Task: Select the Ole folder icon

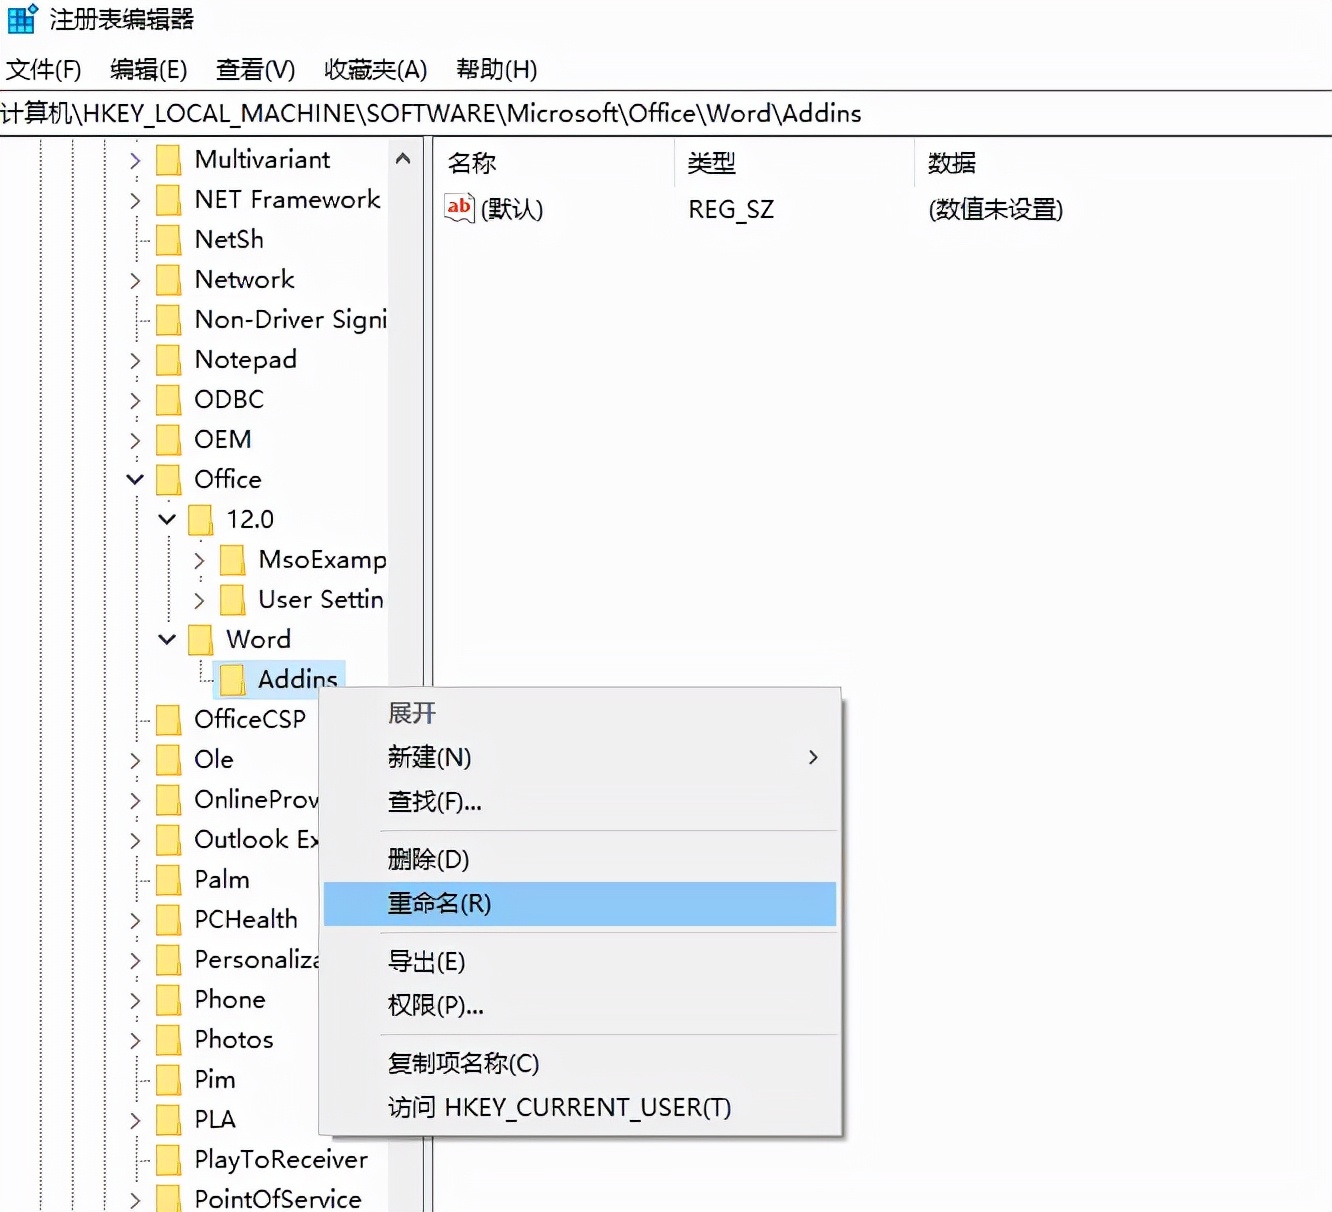Action: 169,760
